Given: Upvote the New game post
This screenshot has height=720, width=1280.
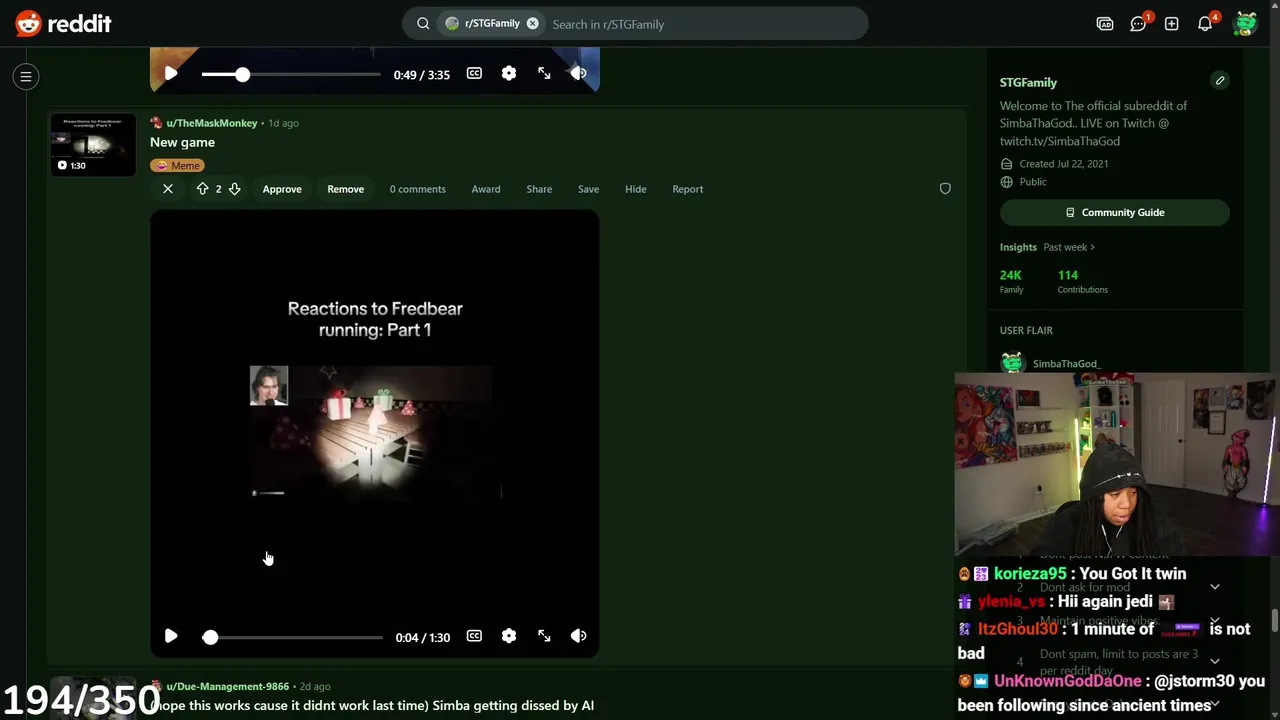Looking at the screenshot, I should (202, 189).
